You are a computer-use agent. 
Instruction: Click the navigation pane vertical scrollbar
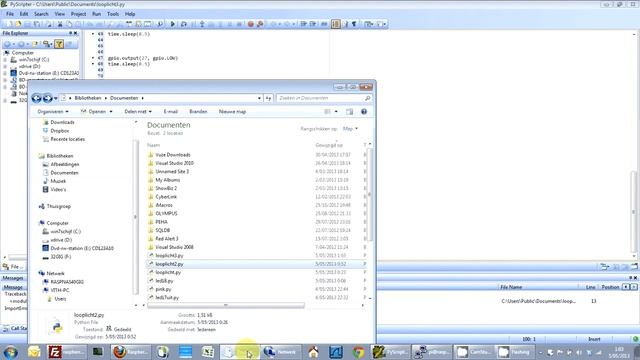[136, 217]
